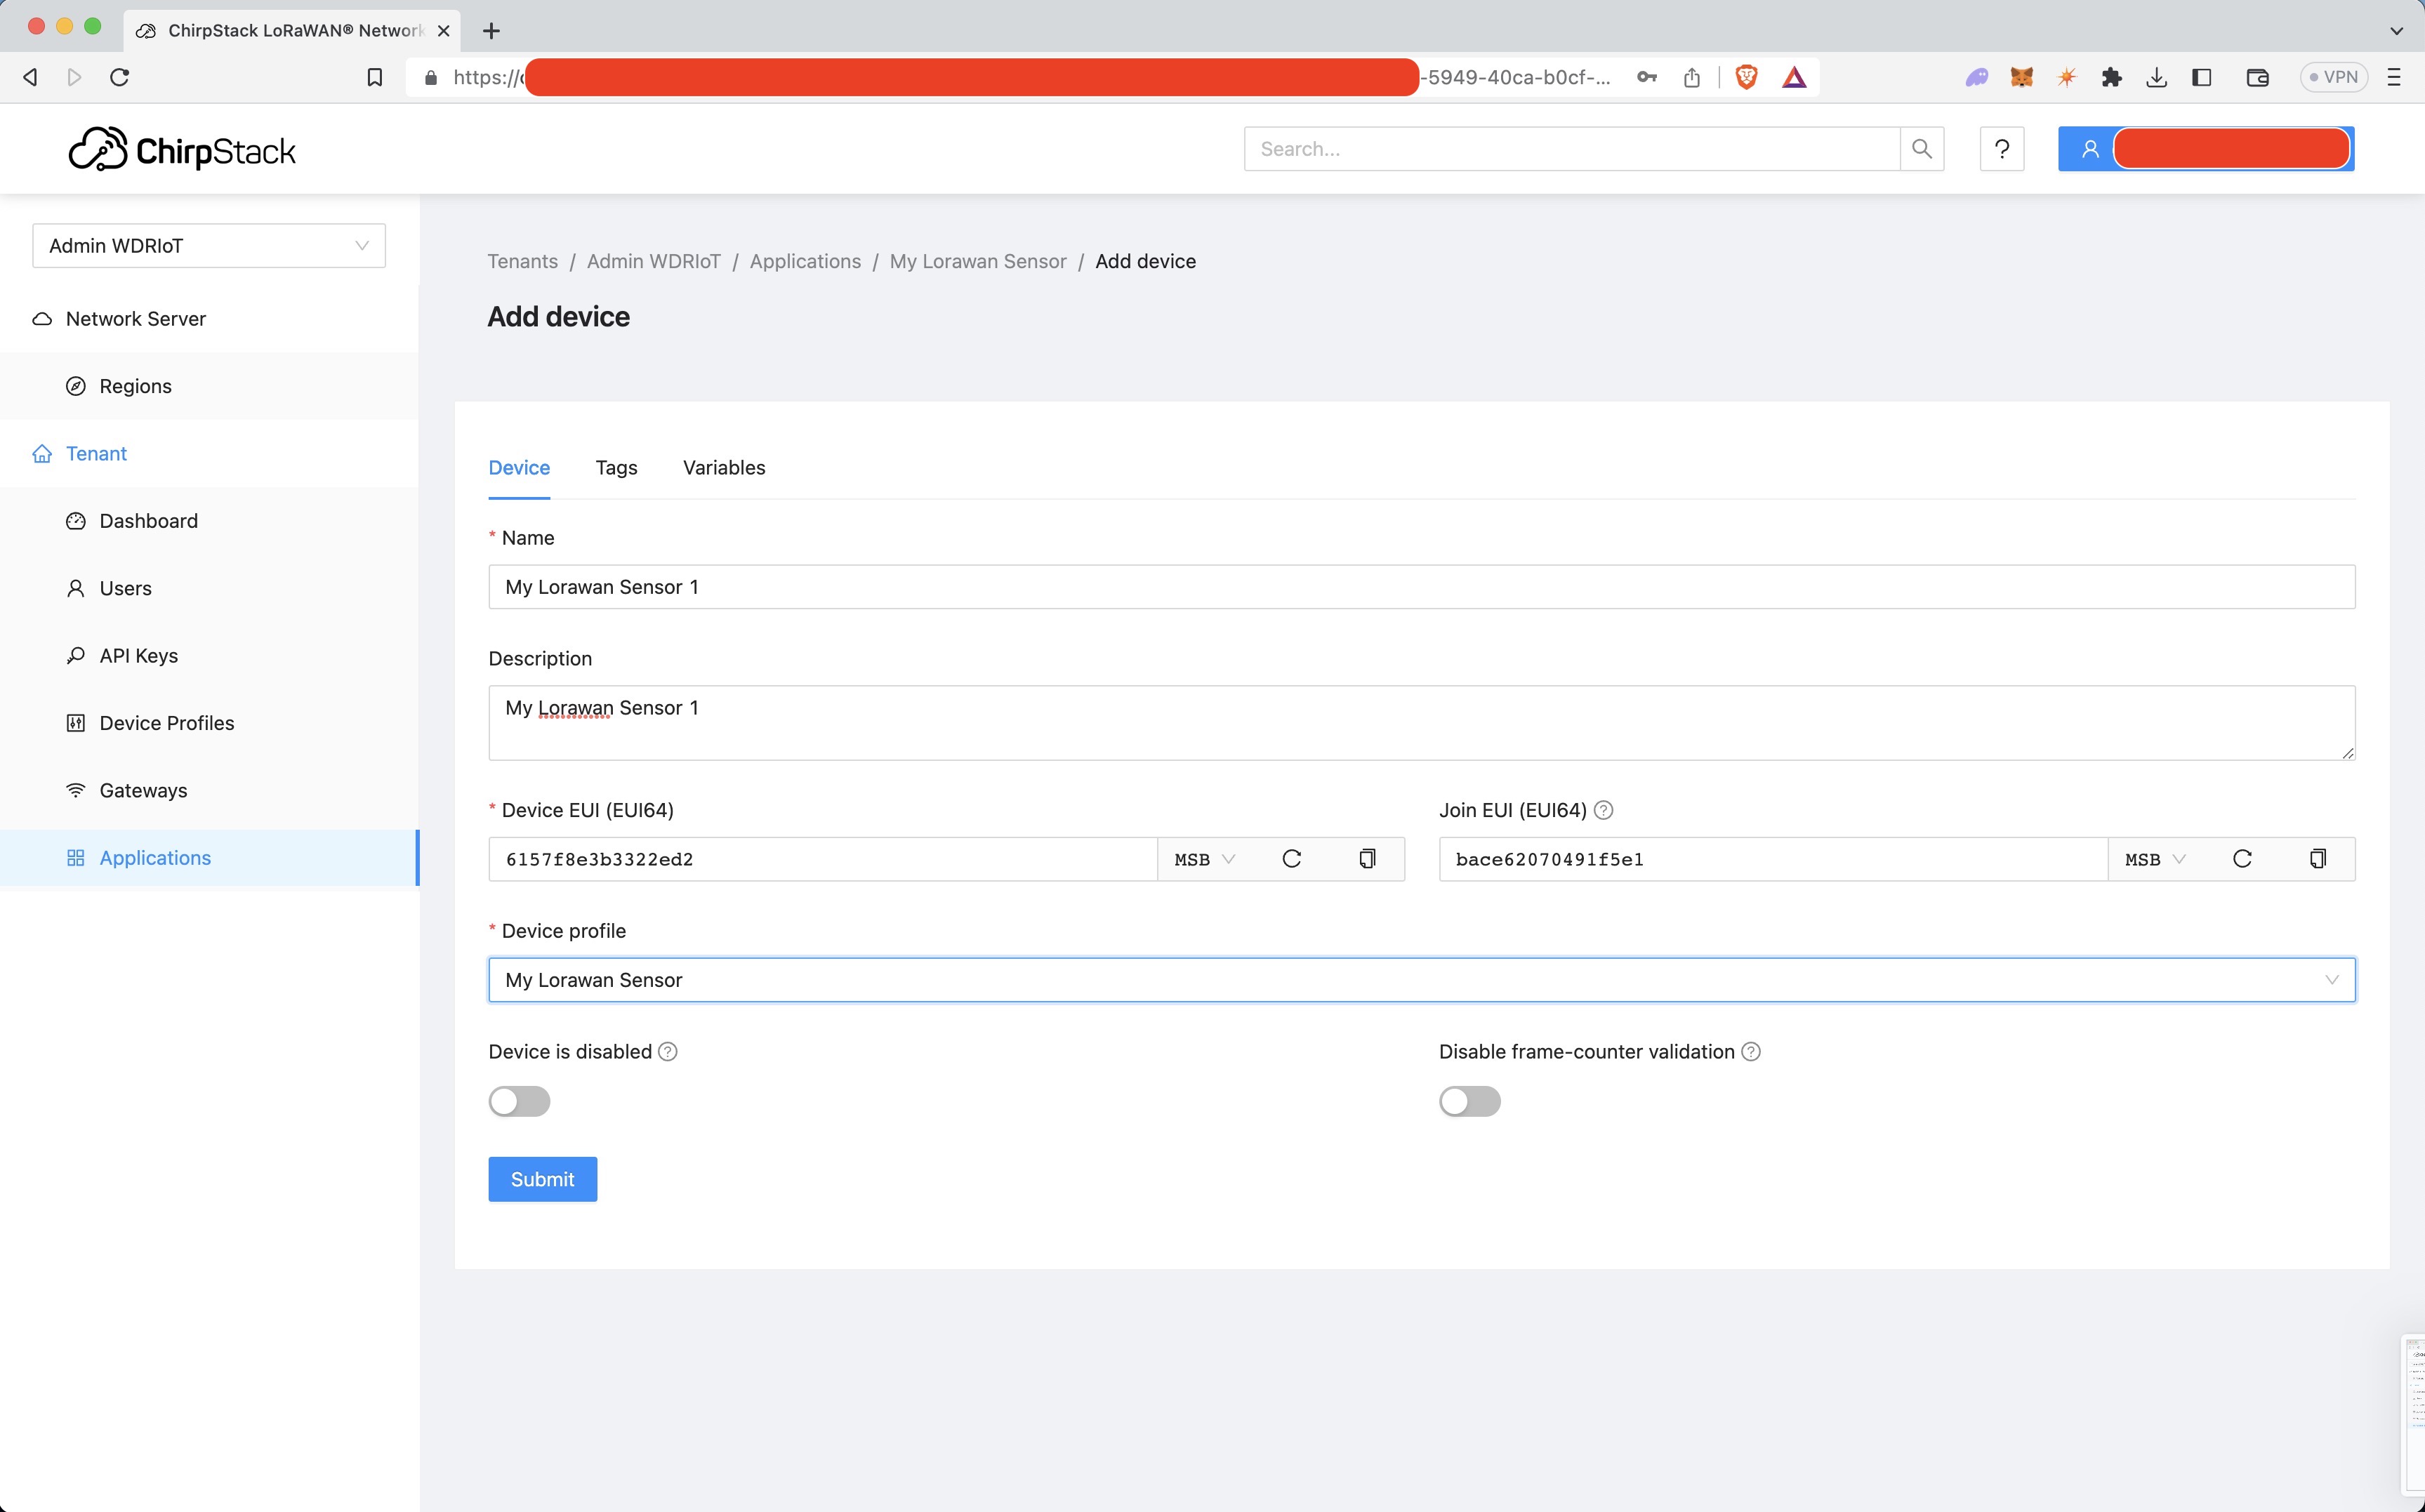Expand the Device profile dropdown
The width and height of the screenshot is (2425, 1512).
pyautogui.click(x=1421, y=980)
